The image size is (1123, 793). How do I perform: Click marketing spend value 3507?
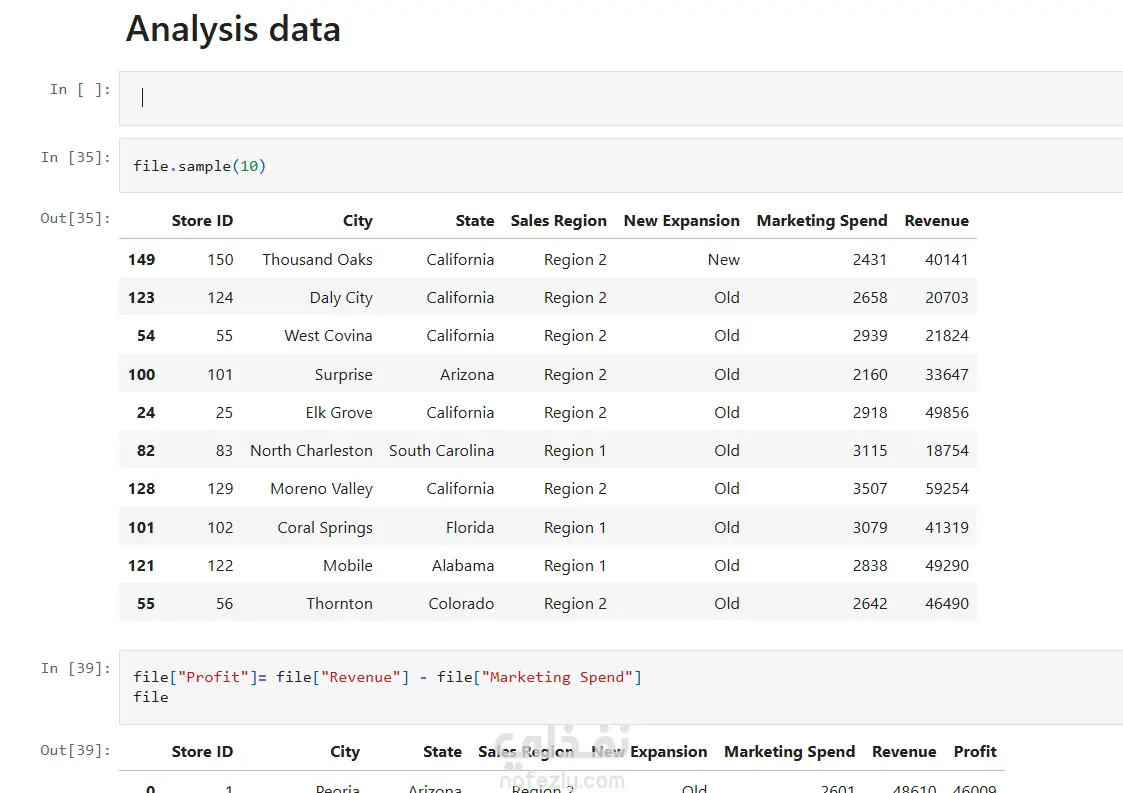coord(870,489)
